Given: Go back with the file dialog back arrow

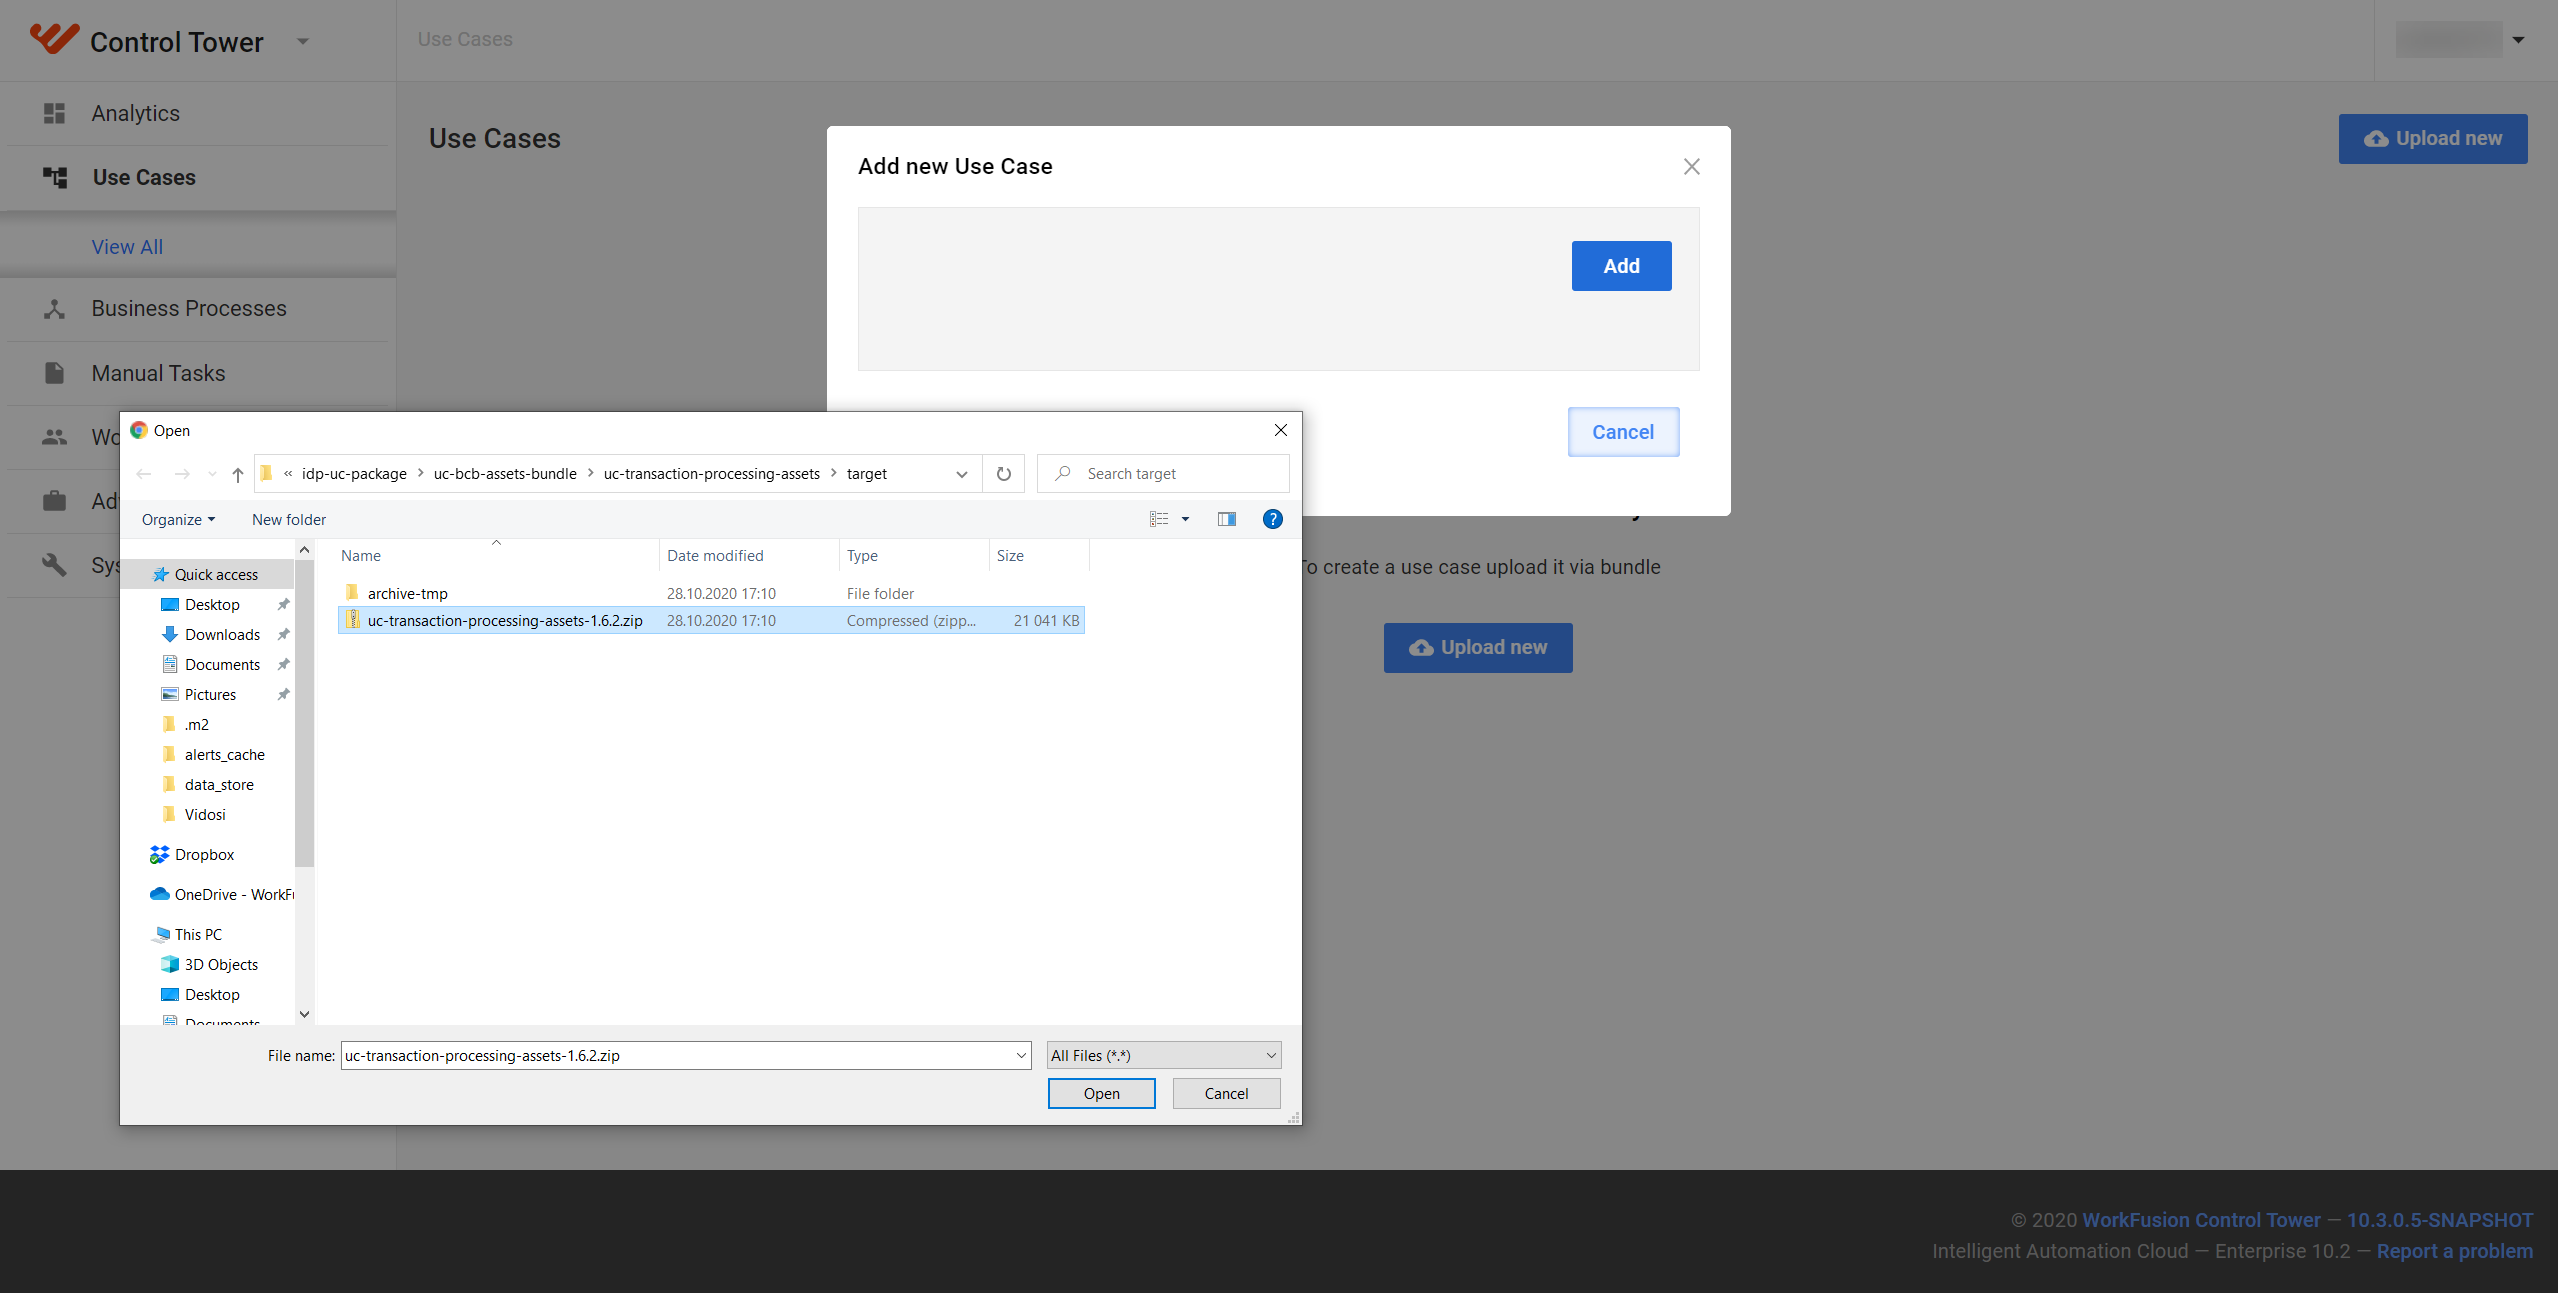Looking at the screenshot, I should (x=144, y=474).
